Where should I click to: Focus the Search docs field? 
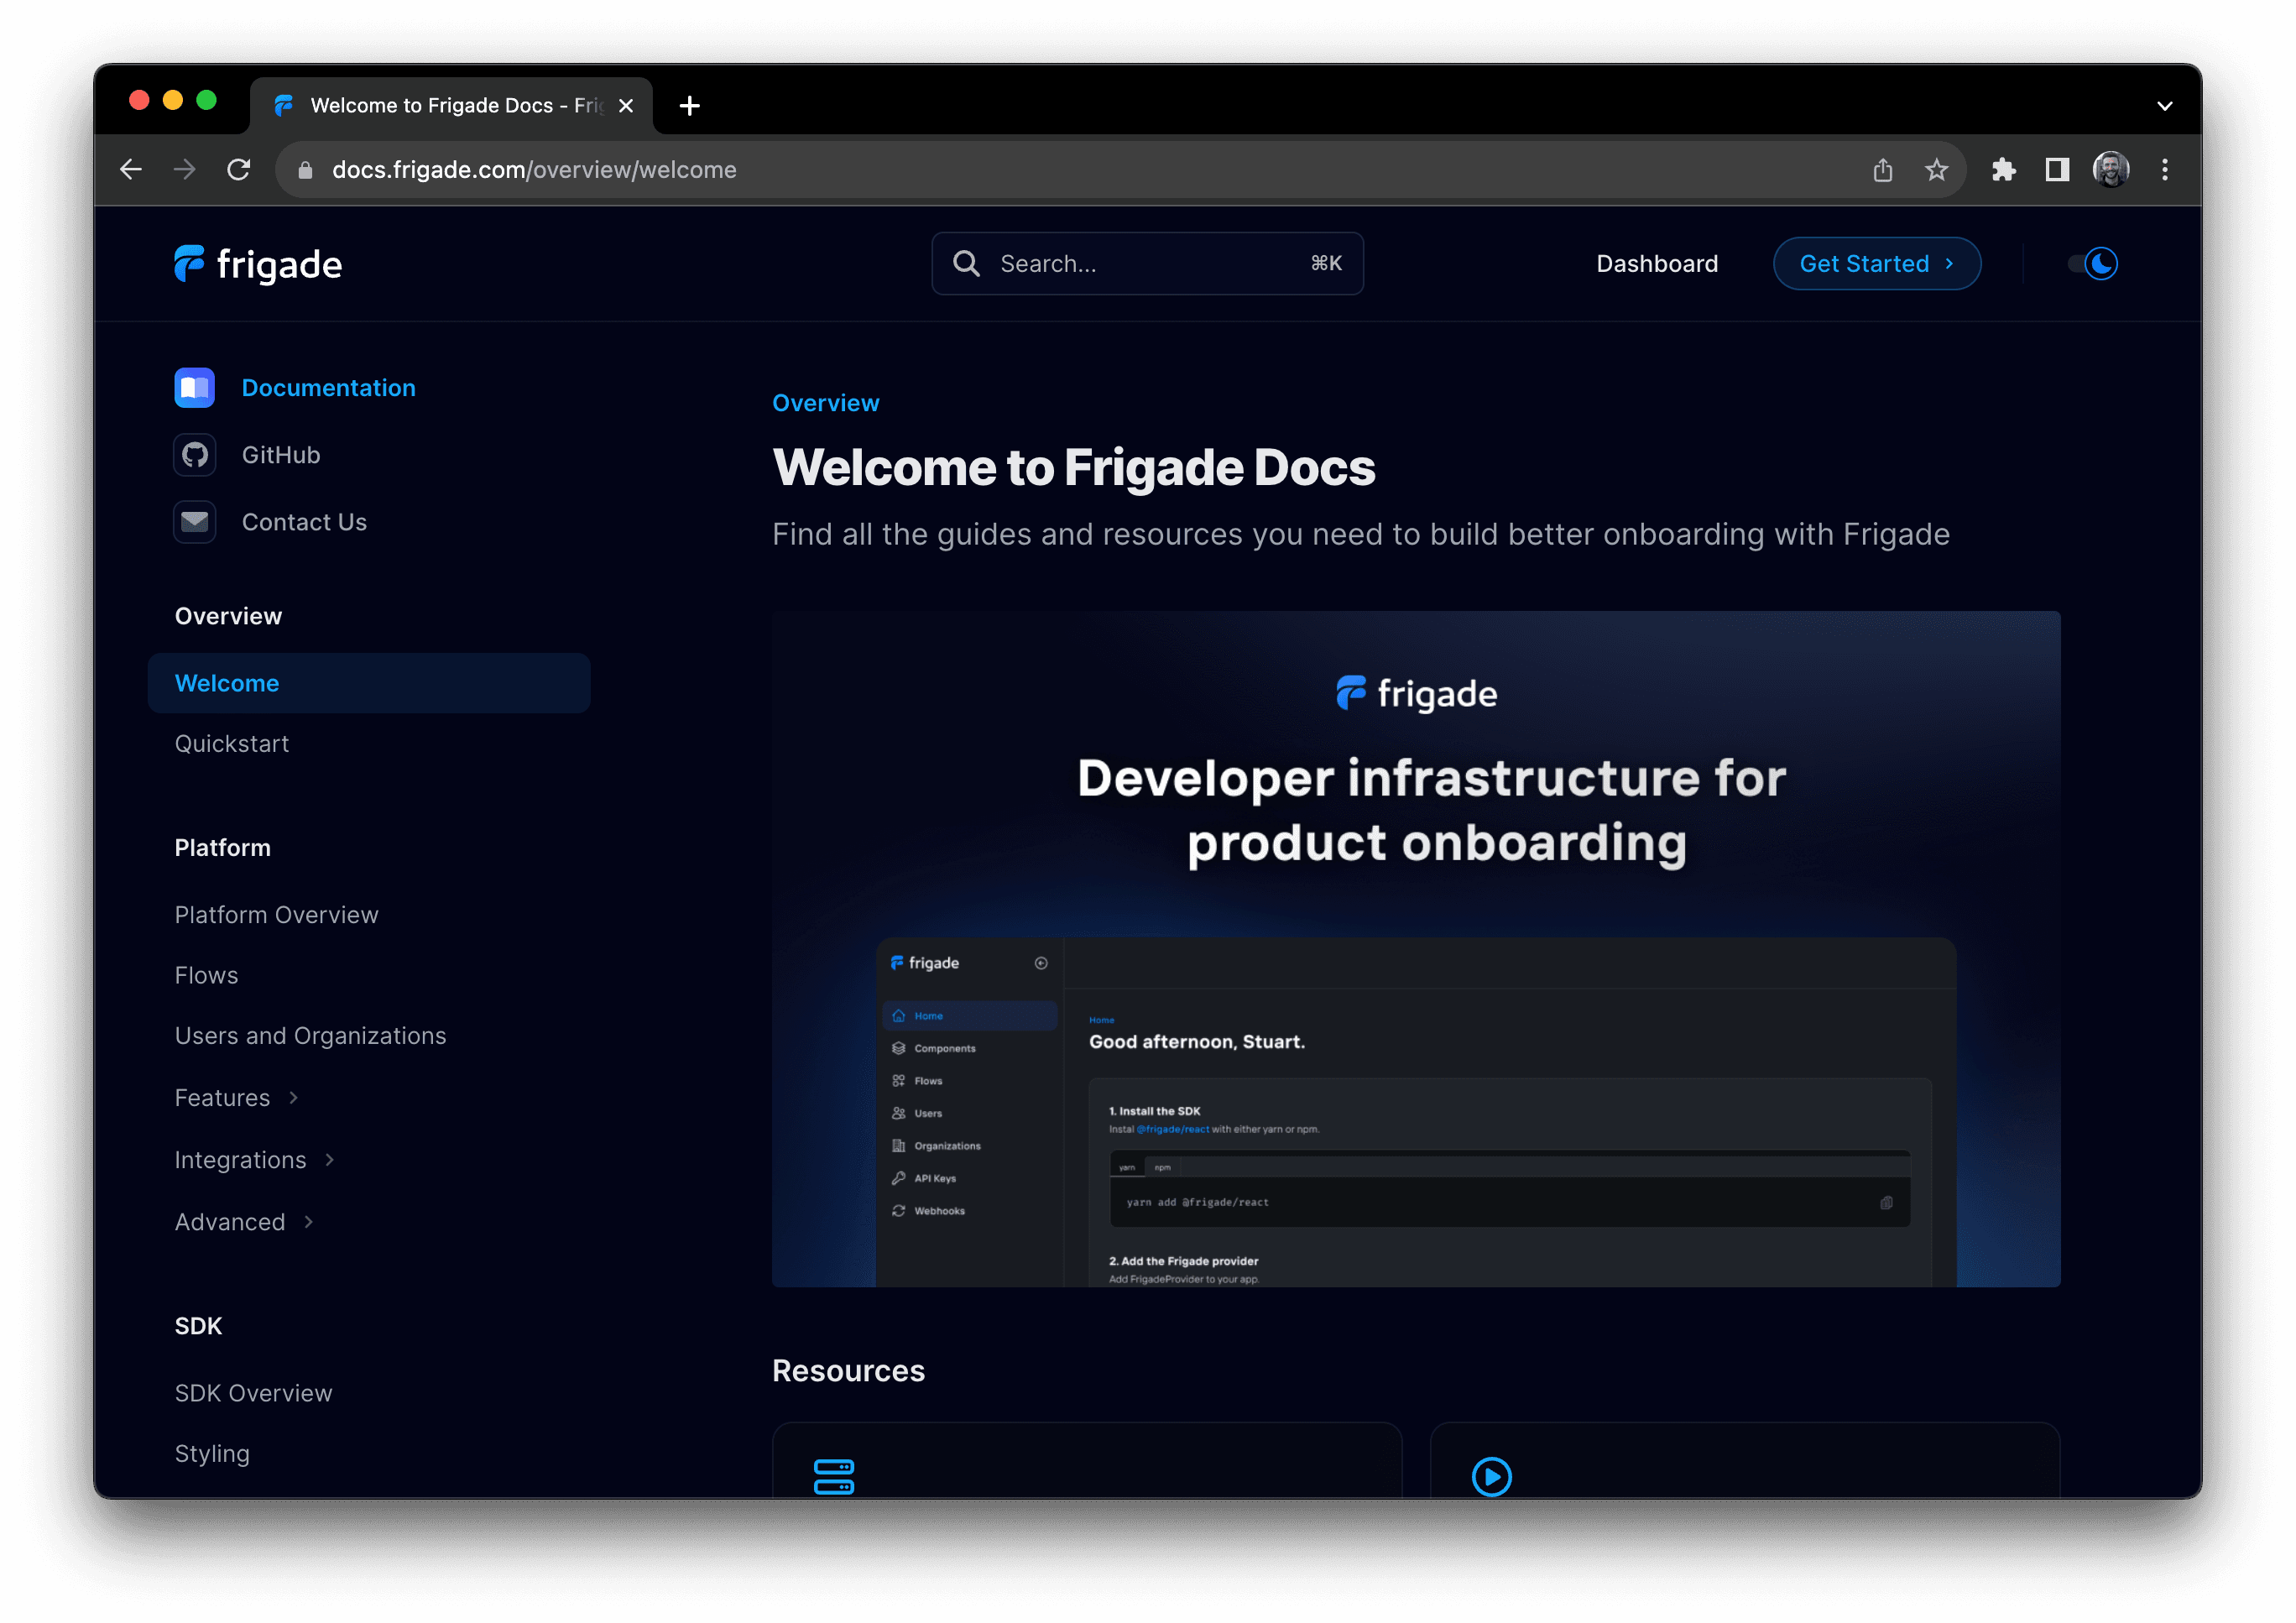coord(1148,264)
